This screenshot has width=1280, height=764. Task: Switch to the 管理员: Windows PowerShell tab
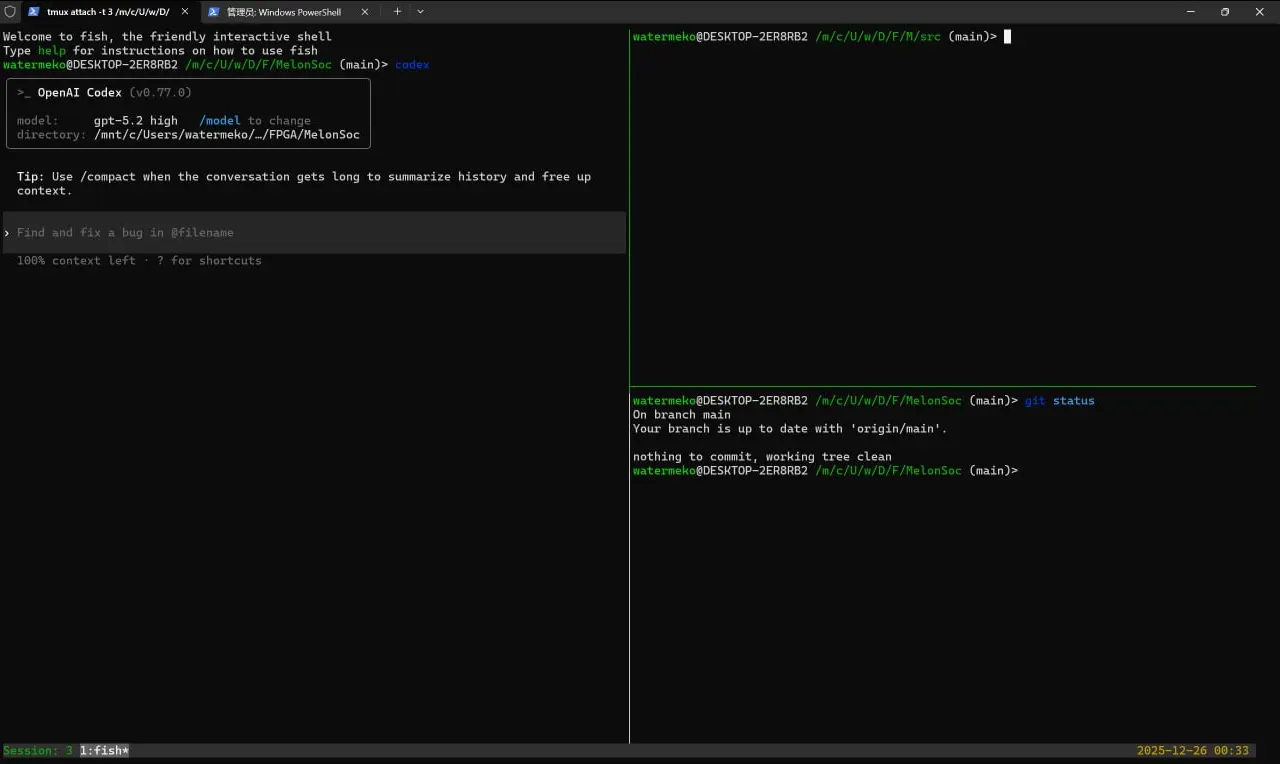pos(284,12)
